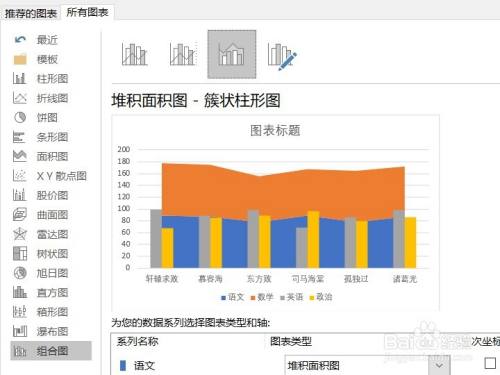Select the 折线图 line chart category

click(41, 98)
